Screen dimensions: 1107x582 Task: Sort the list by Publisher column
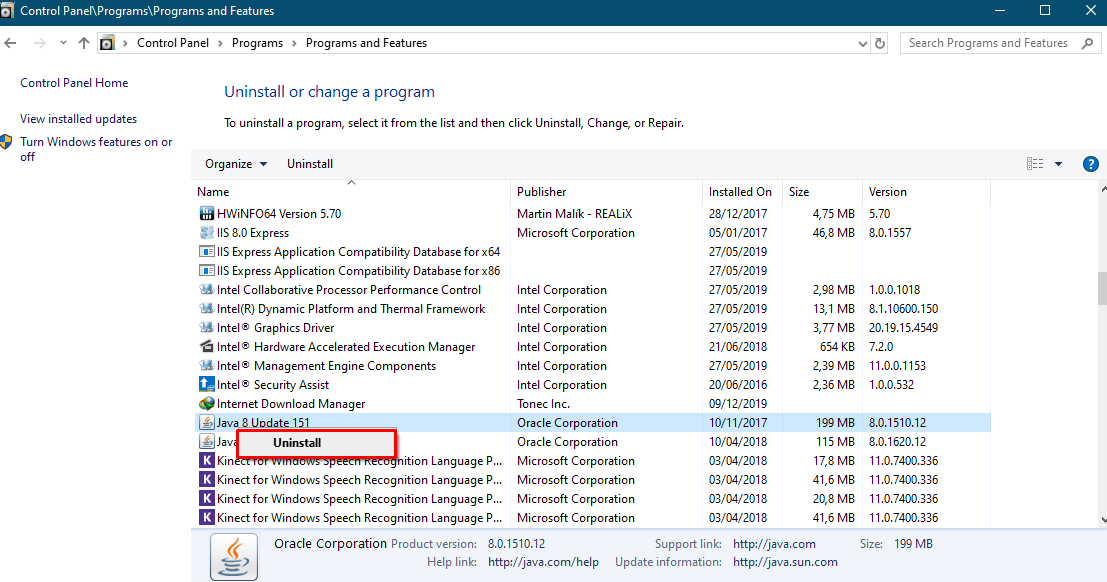point(606,191)
